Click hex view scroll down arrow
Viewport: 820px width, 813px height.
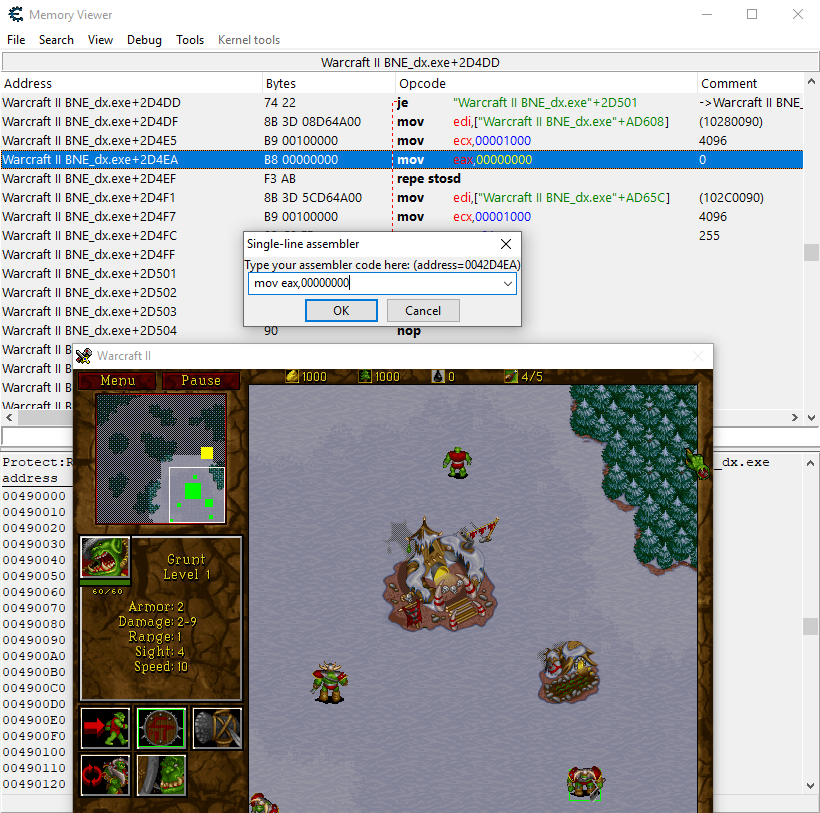pyautogui.click(x=810, y=785)
